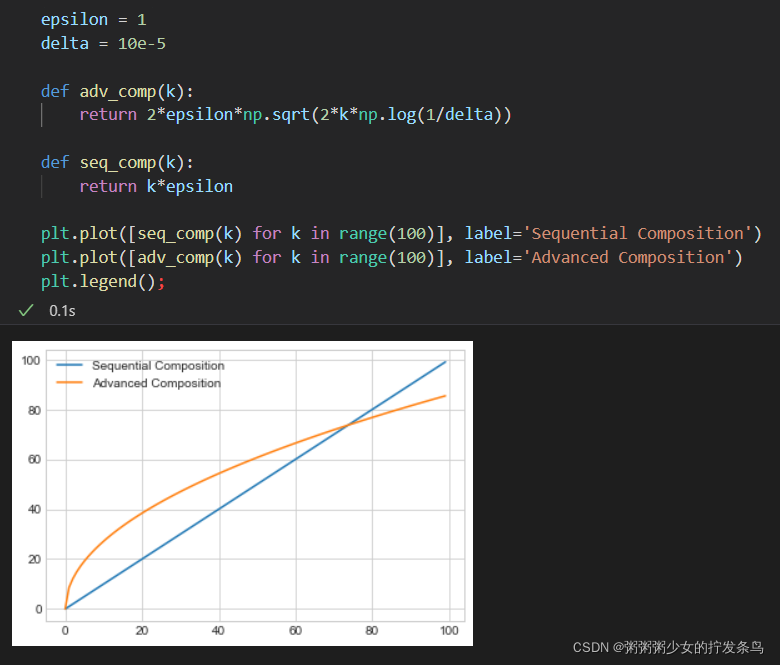Click the 'plt.legend();' code line
780x665 pixels.
[x=103, y=282]
